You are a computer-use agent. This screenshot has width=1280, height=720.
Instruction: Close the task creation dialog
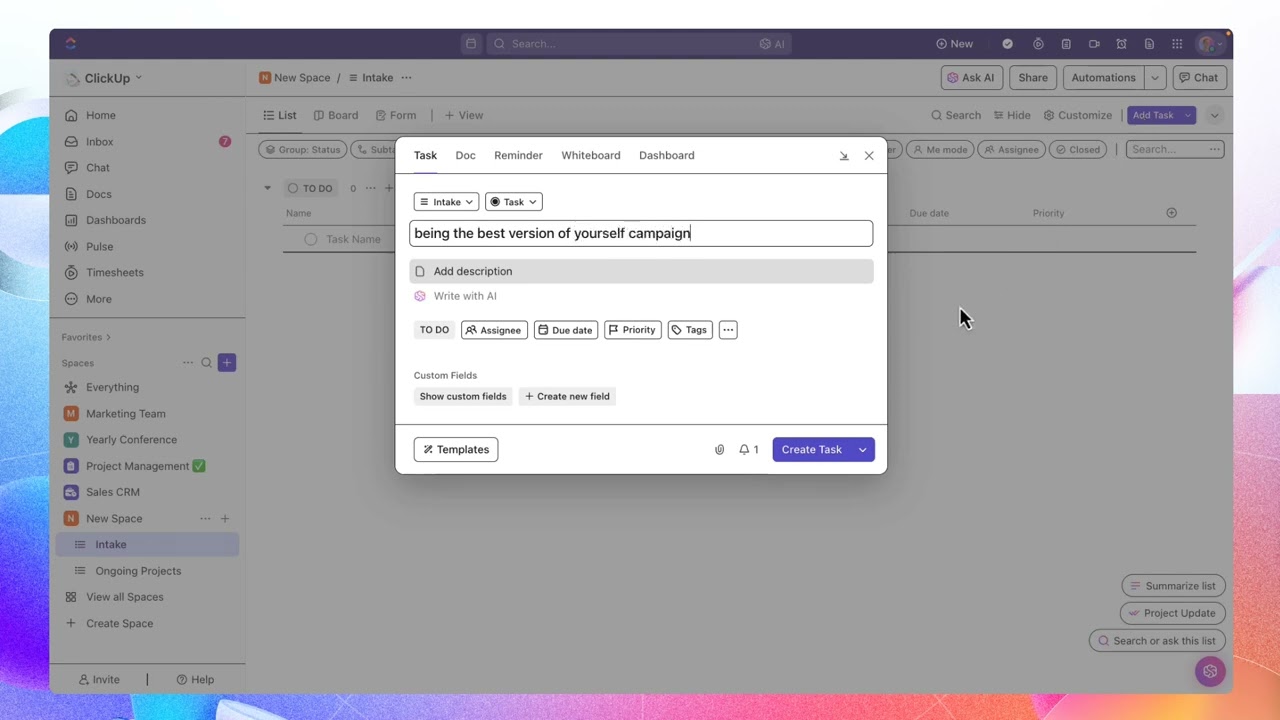(869, 156)
